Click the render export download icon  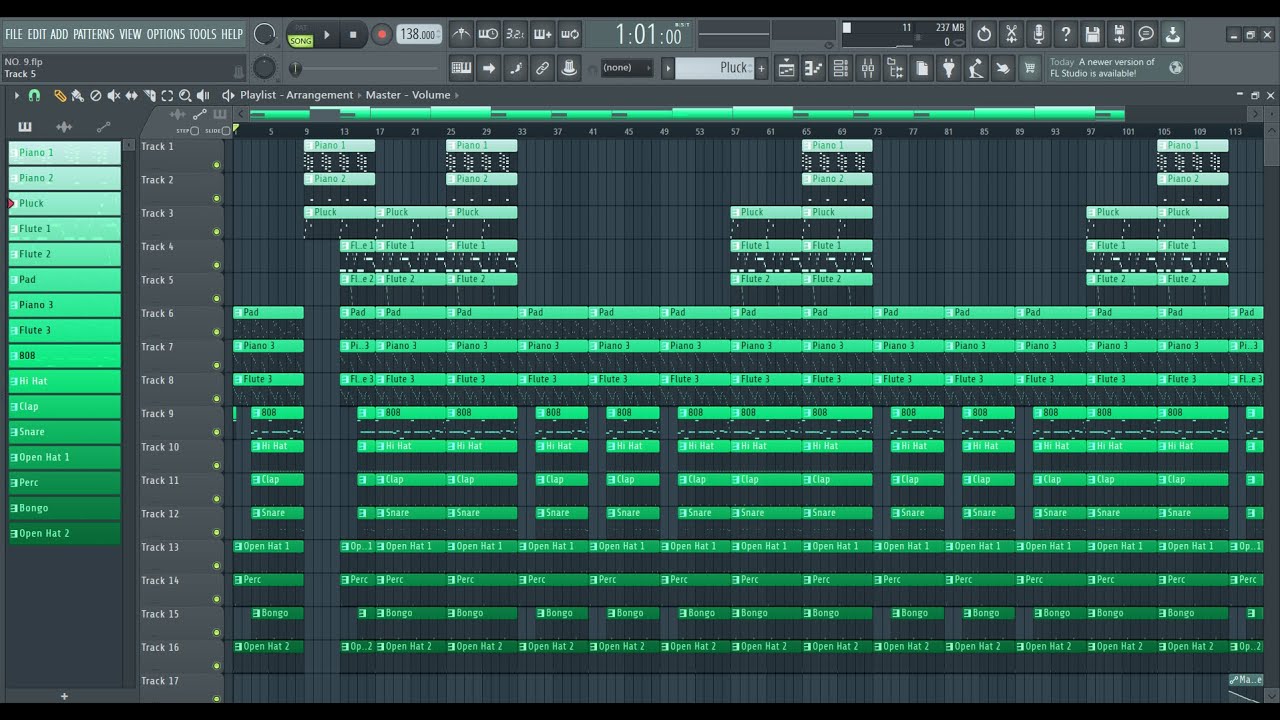pyautogui.click(x=1173, y=34)
